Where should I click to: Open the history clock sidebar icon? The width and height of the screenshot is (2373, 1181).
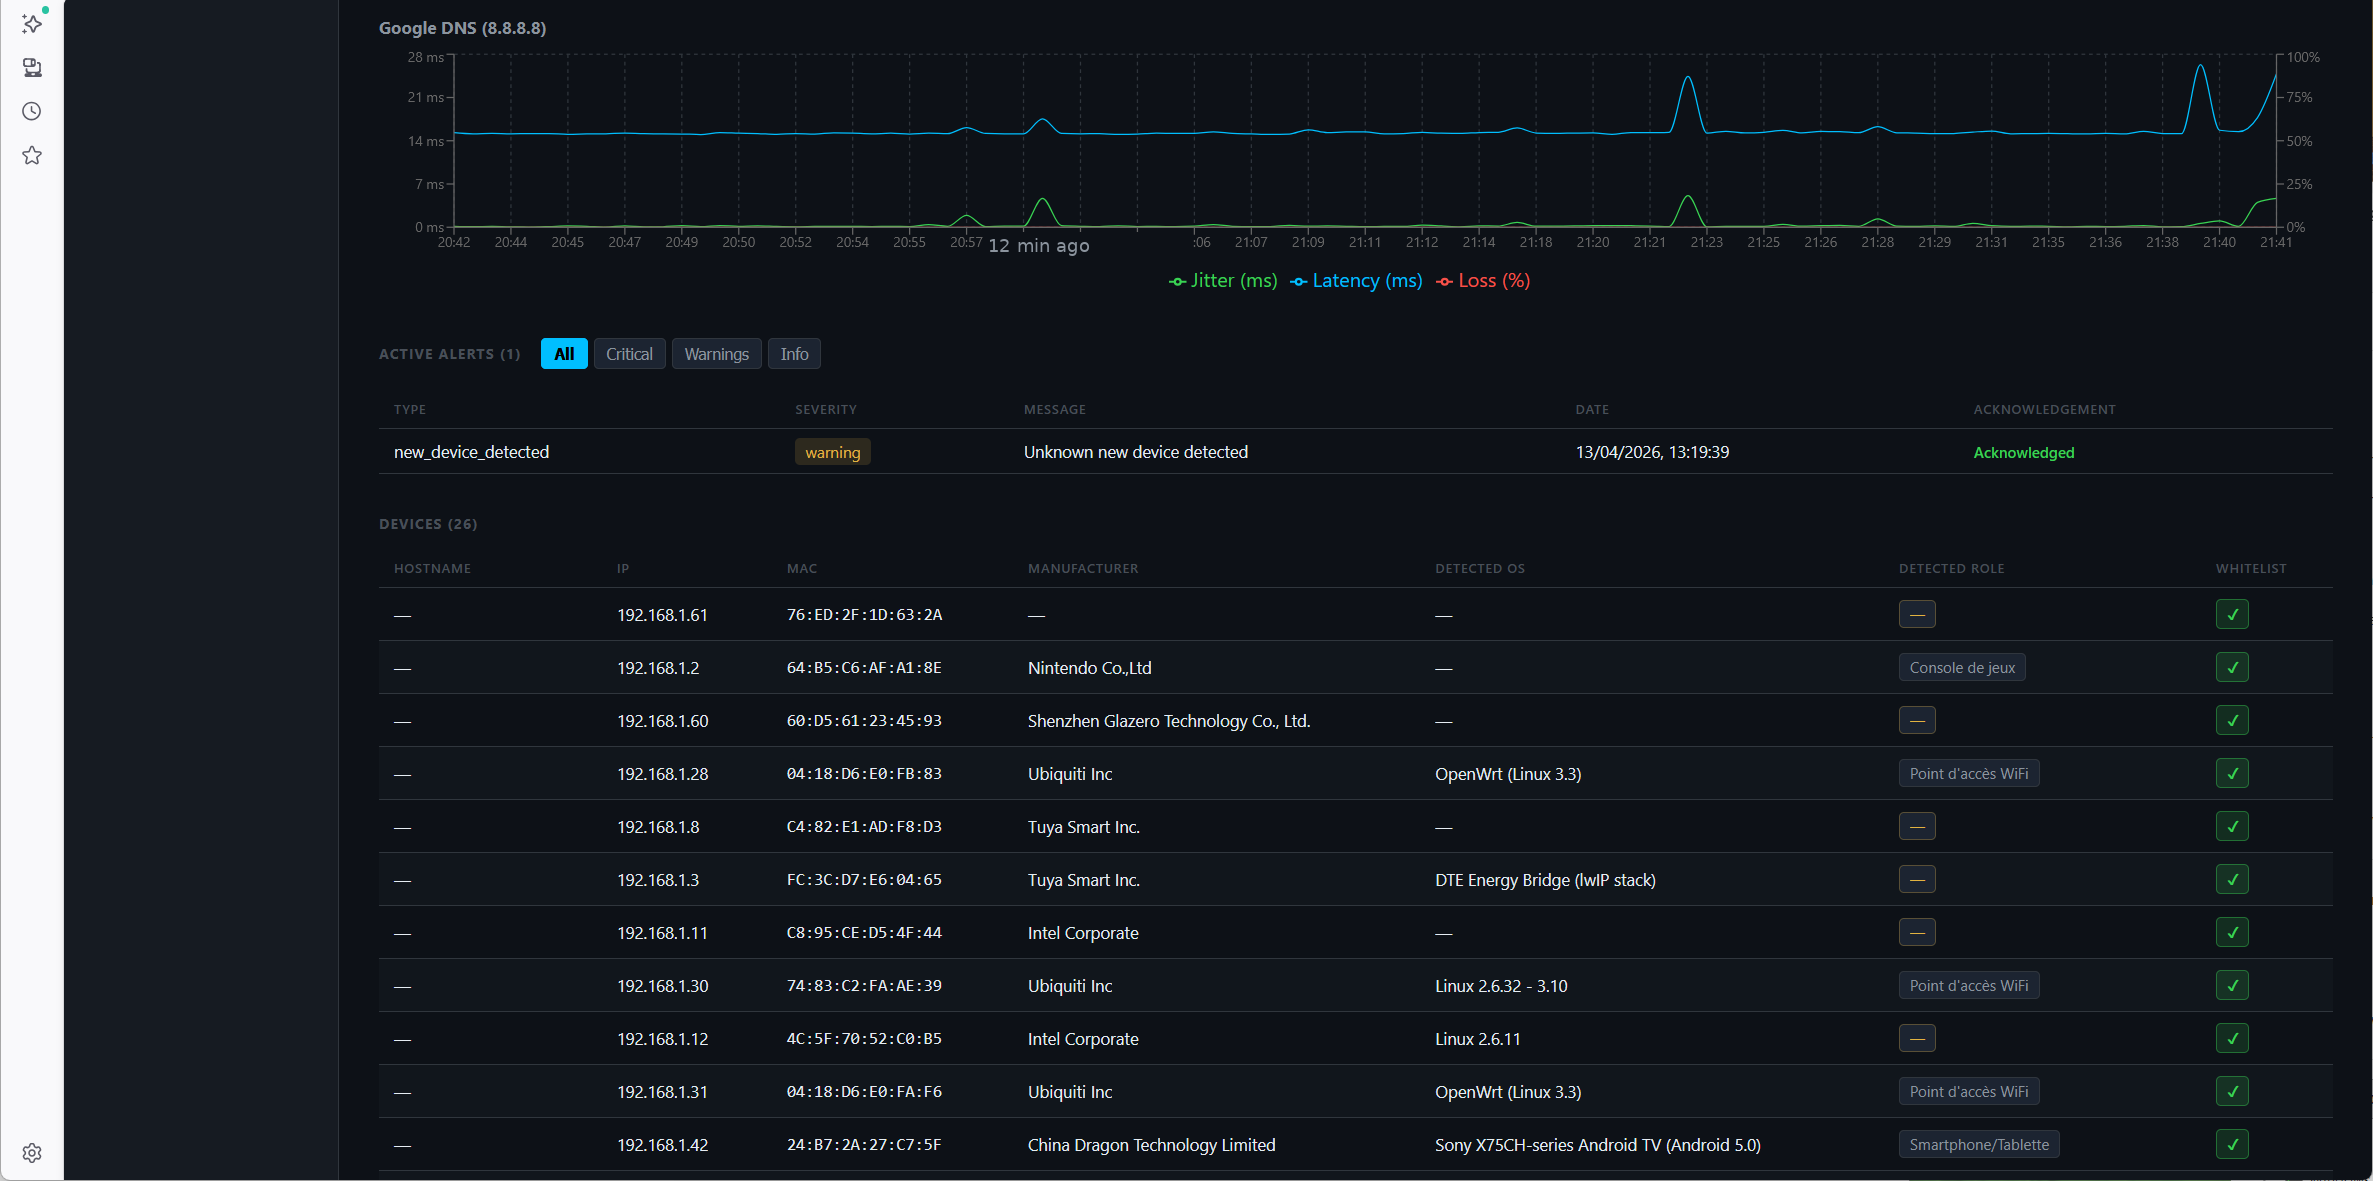coord(32,111)
